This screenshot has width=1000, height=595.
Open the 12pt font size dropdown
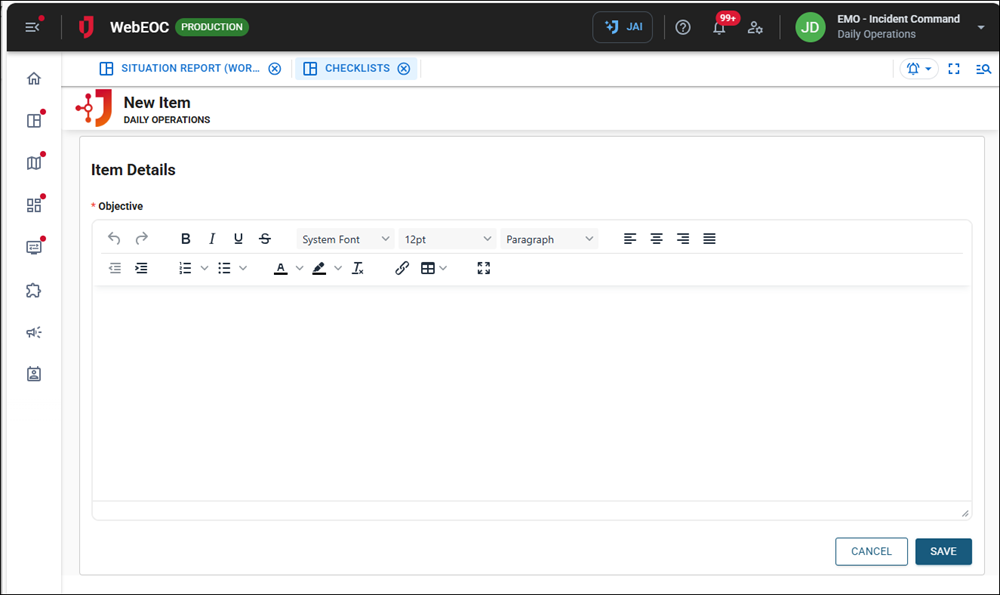click(447, 240)
